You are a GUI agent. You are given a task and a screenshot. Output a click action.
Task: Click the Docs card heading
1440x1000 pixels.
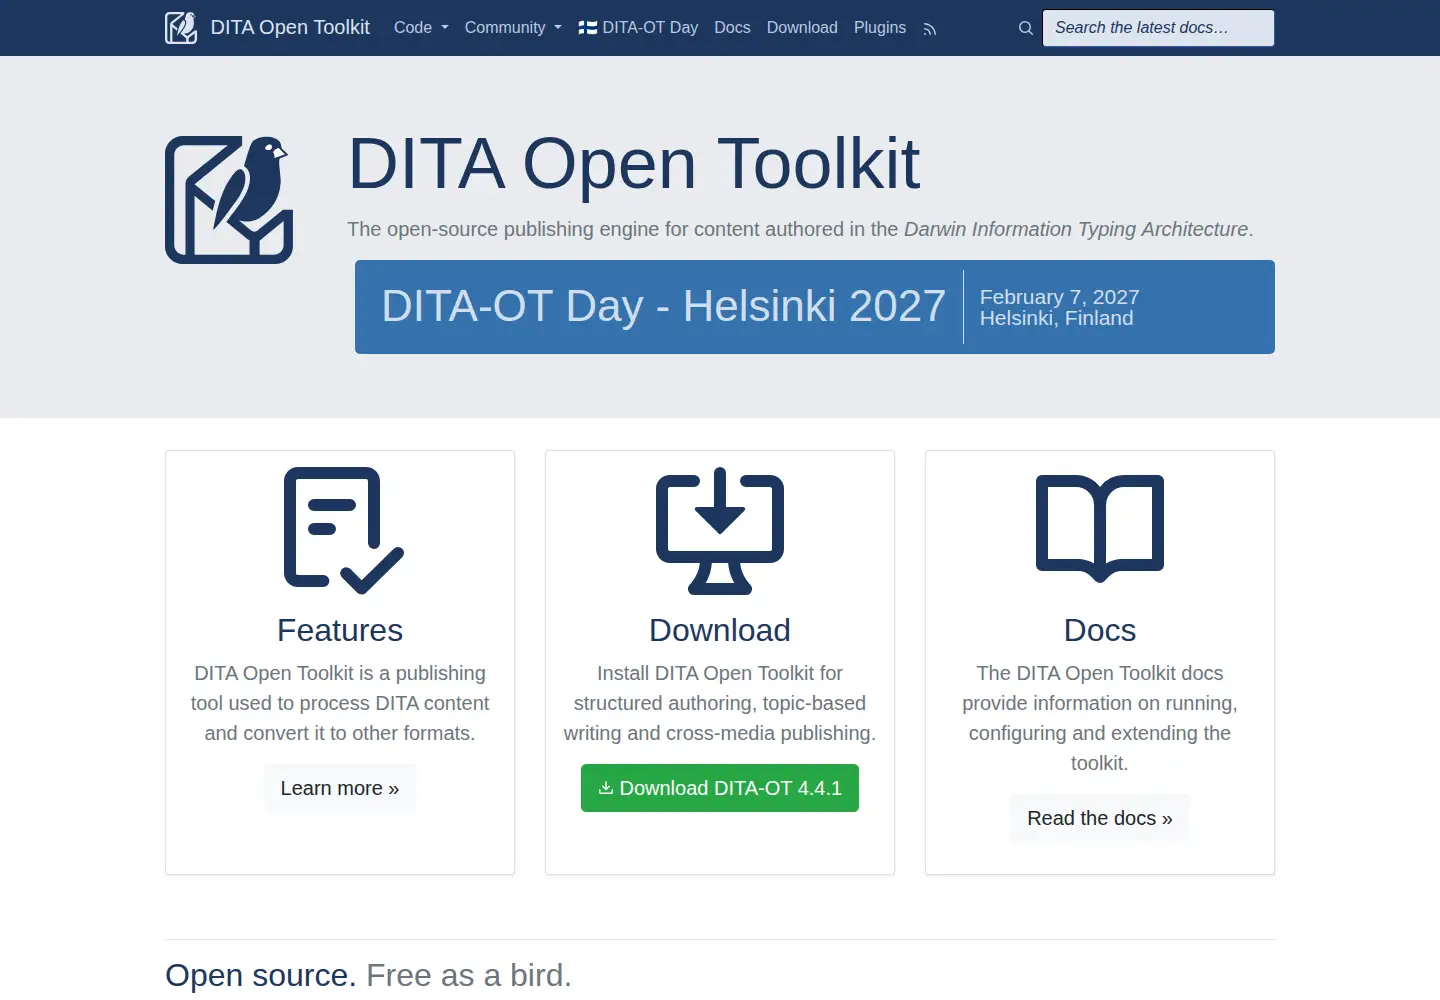click(1100, 630)
